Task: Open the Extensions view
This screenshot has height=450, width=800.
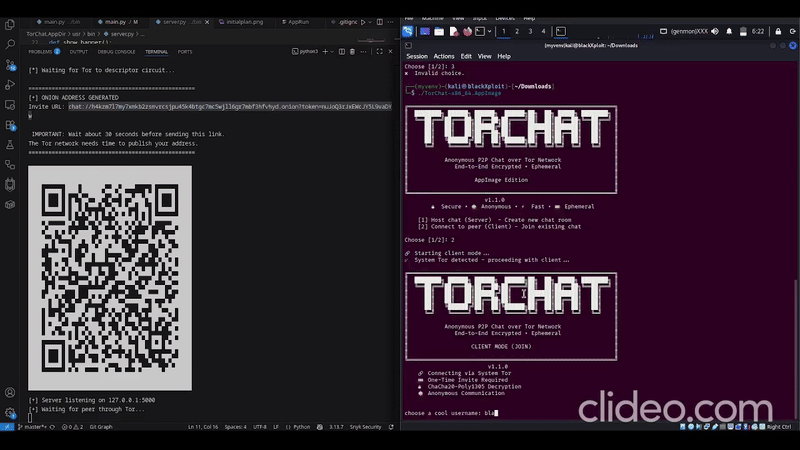Action: (x=10, y=125)
